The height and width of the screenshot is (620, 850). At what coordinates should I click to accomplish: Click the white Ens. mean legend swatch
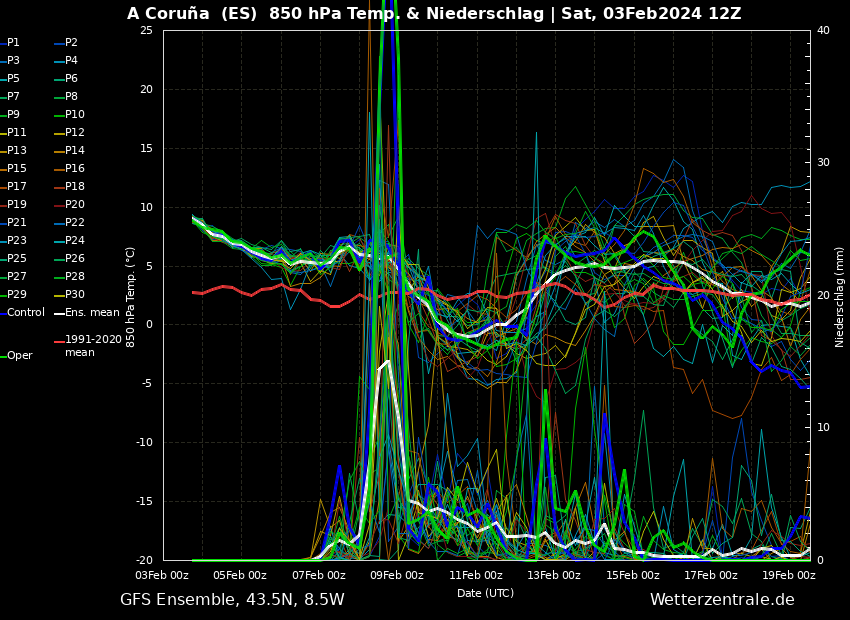[59, 313]
